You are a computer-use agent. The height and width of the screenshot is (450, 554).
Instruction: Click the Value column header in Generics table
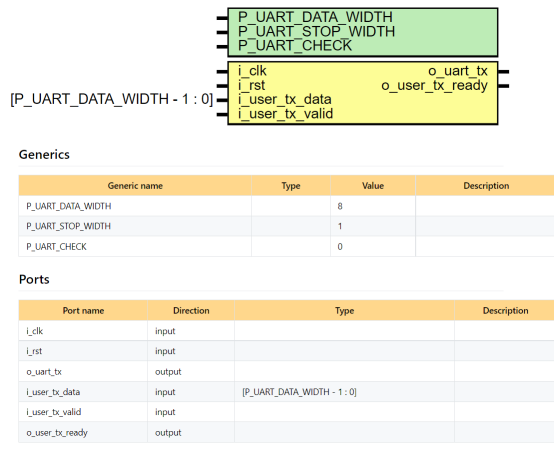click(373, 185)
